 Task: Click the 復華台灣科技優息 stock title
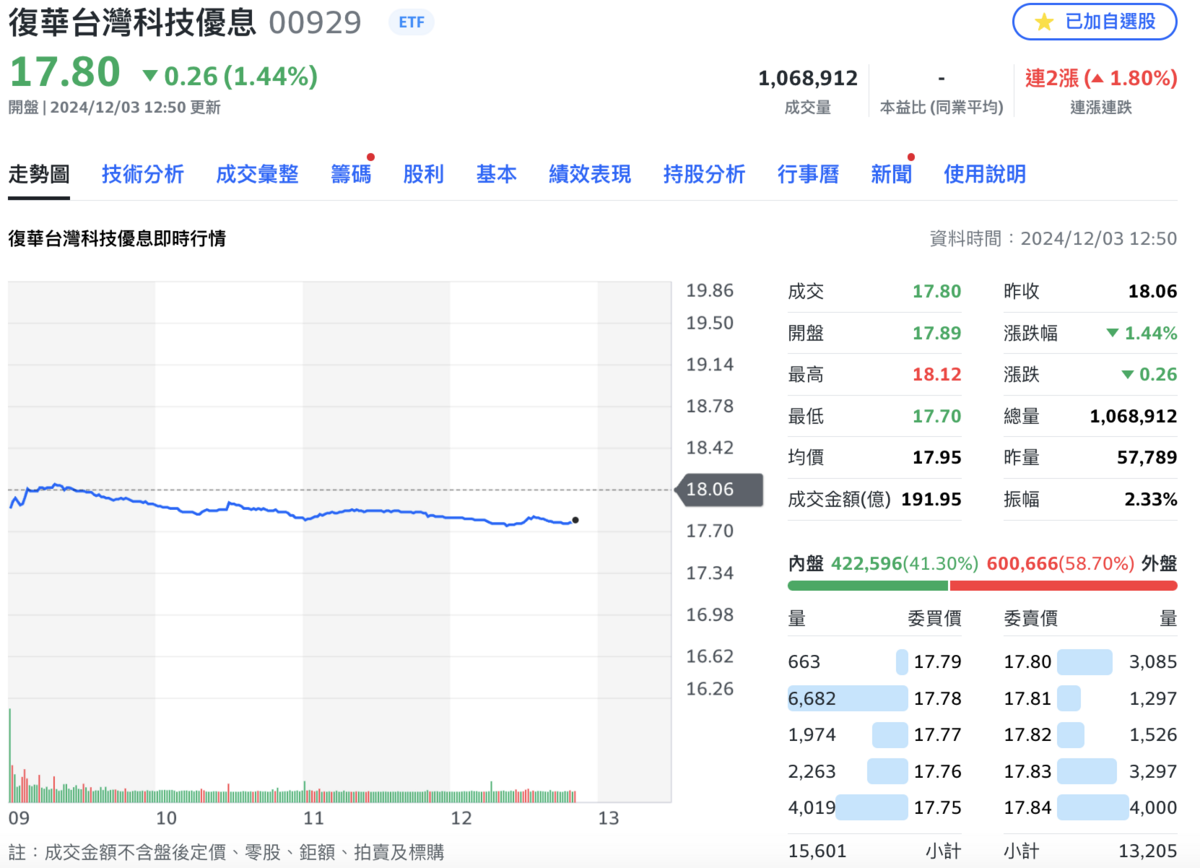132,22
